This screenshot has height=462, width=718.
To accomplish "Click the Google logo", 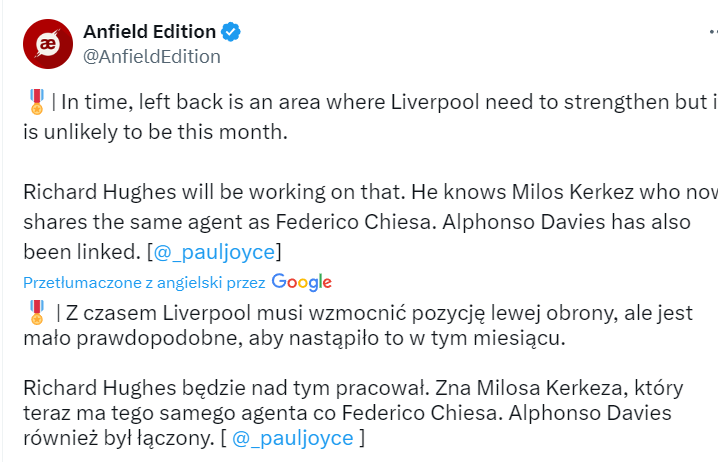I will pyautogui.click(x=301, y=282).
